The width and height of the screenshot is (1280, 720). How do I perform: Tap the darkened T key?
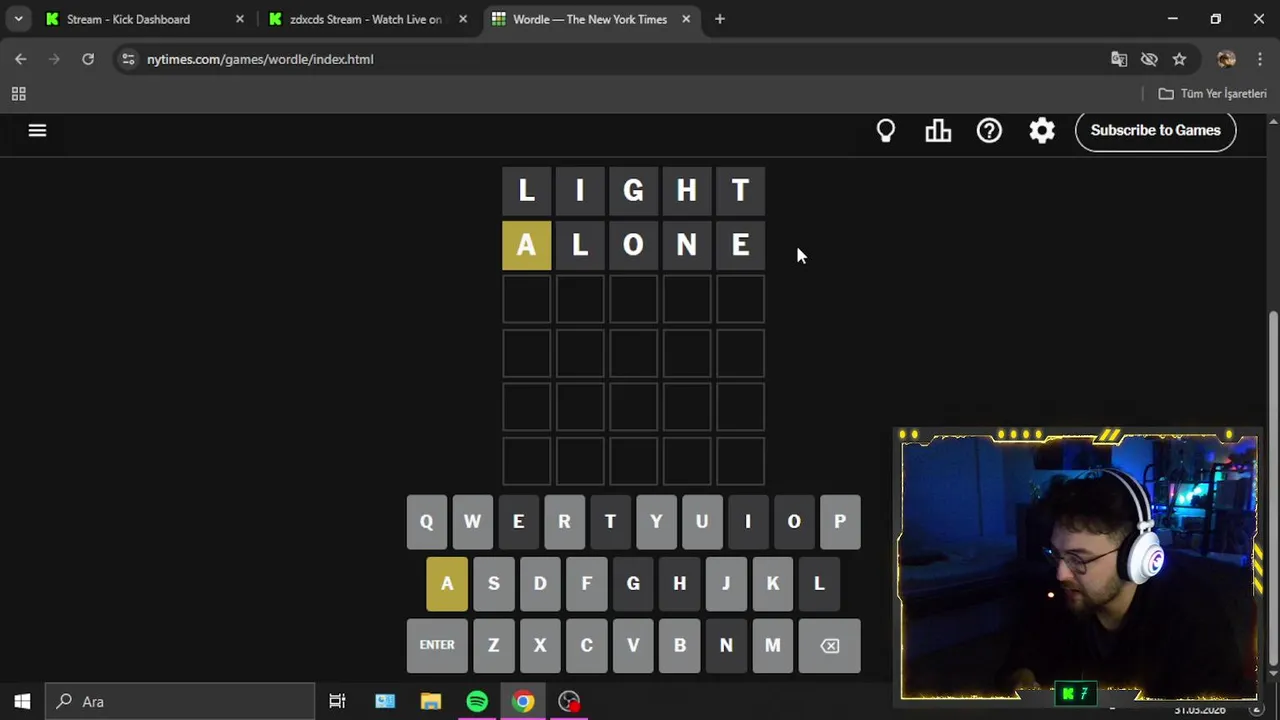610,521
